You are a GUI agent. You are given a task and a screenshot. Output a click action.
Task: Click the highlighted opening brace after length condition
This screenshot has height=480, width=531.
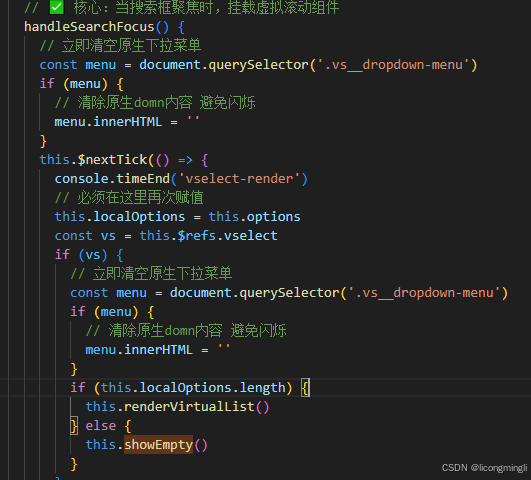305,388
